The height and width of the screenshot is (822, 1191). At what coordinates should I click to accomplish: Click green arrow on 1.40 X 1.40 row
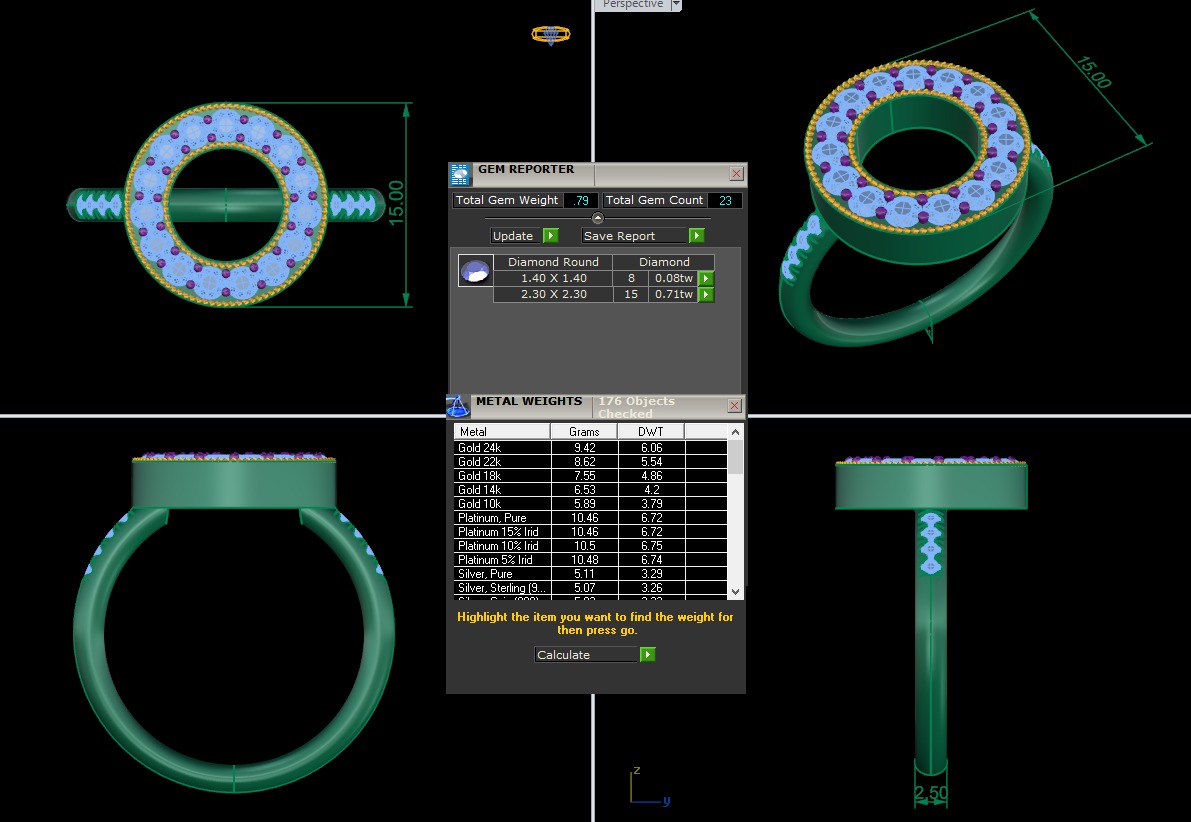706,278
